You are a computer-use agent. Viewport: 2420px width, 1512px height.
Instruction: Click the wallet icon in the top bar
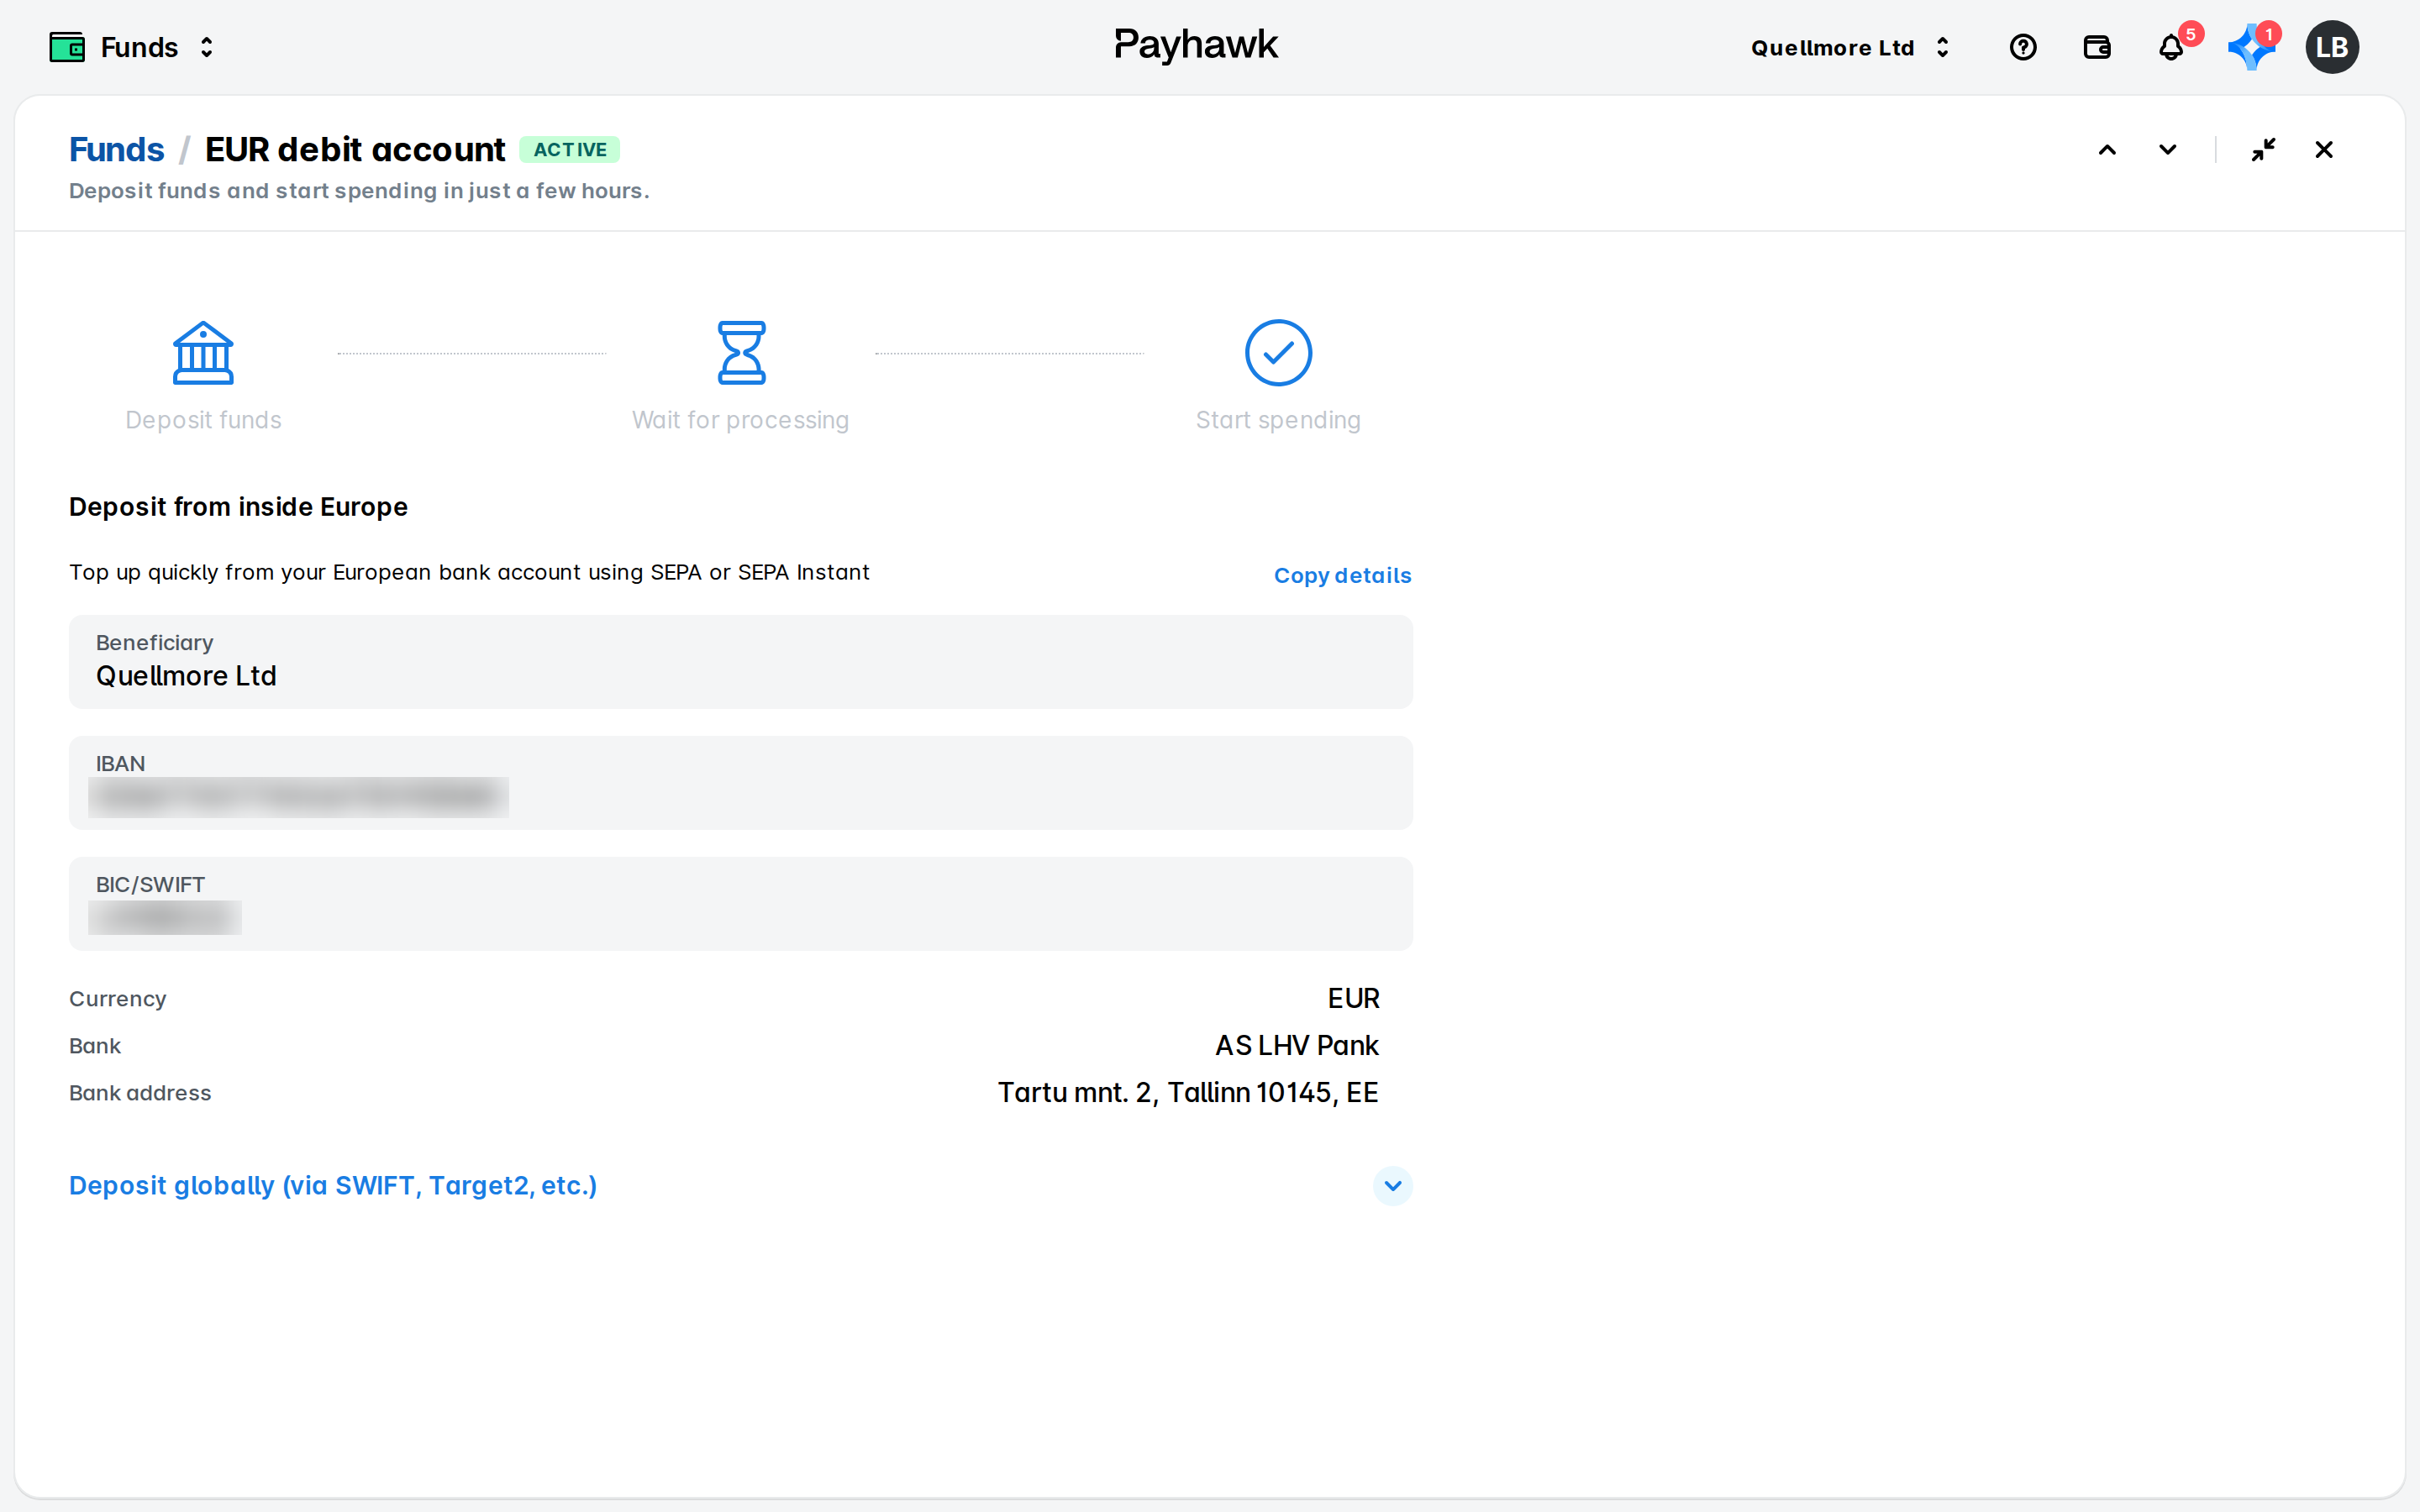(x=2097, y=47)
